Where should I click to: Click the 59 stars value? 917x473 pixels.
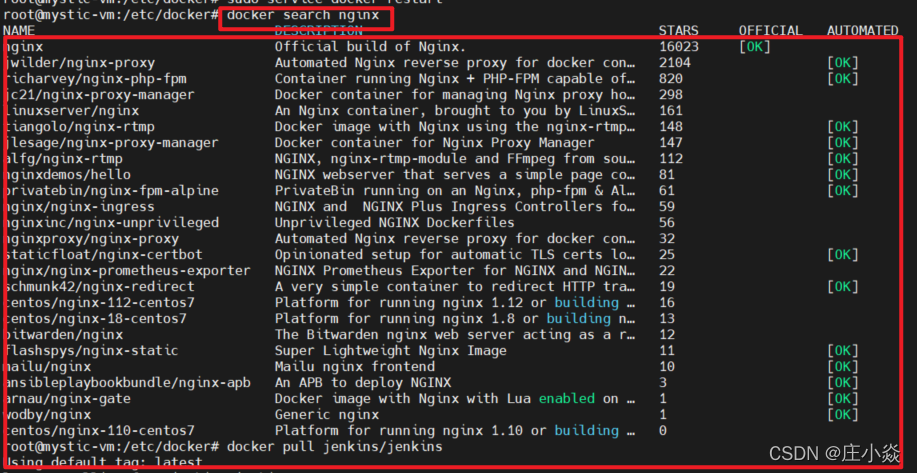click(667, 206)
